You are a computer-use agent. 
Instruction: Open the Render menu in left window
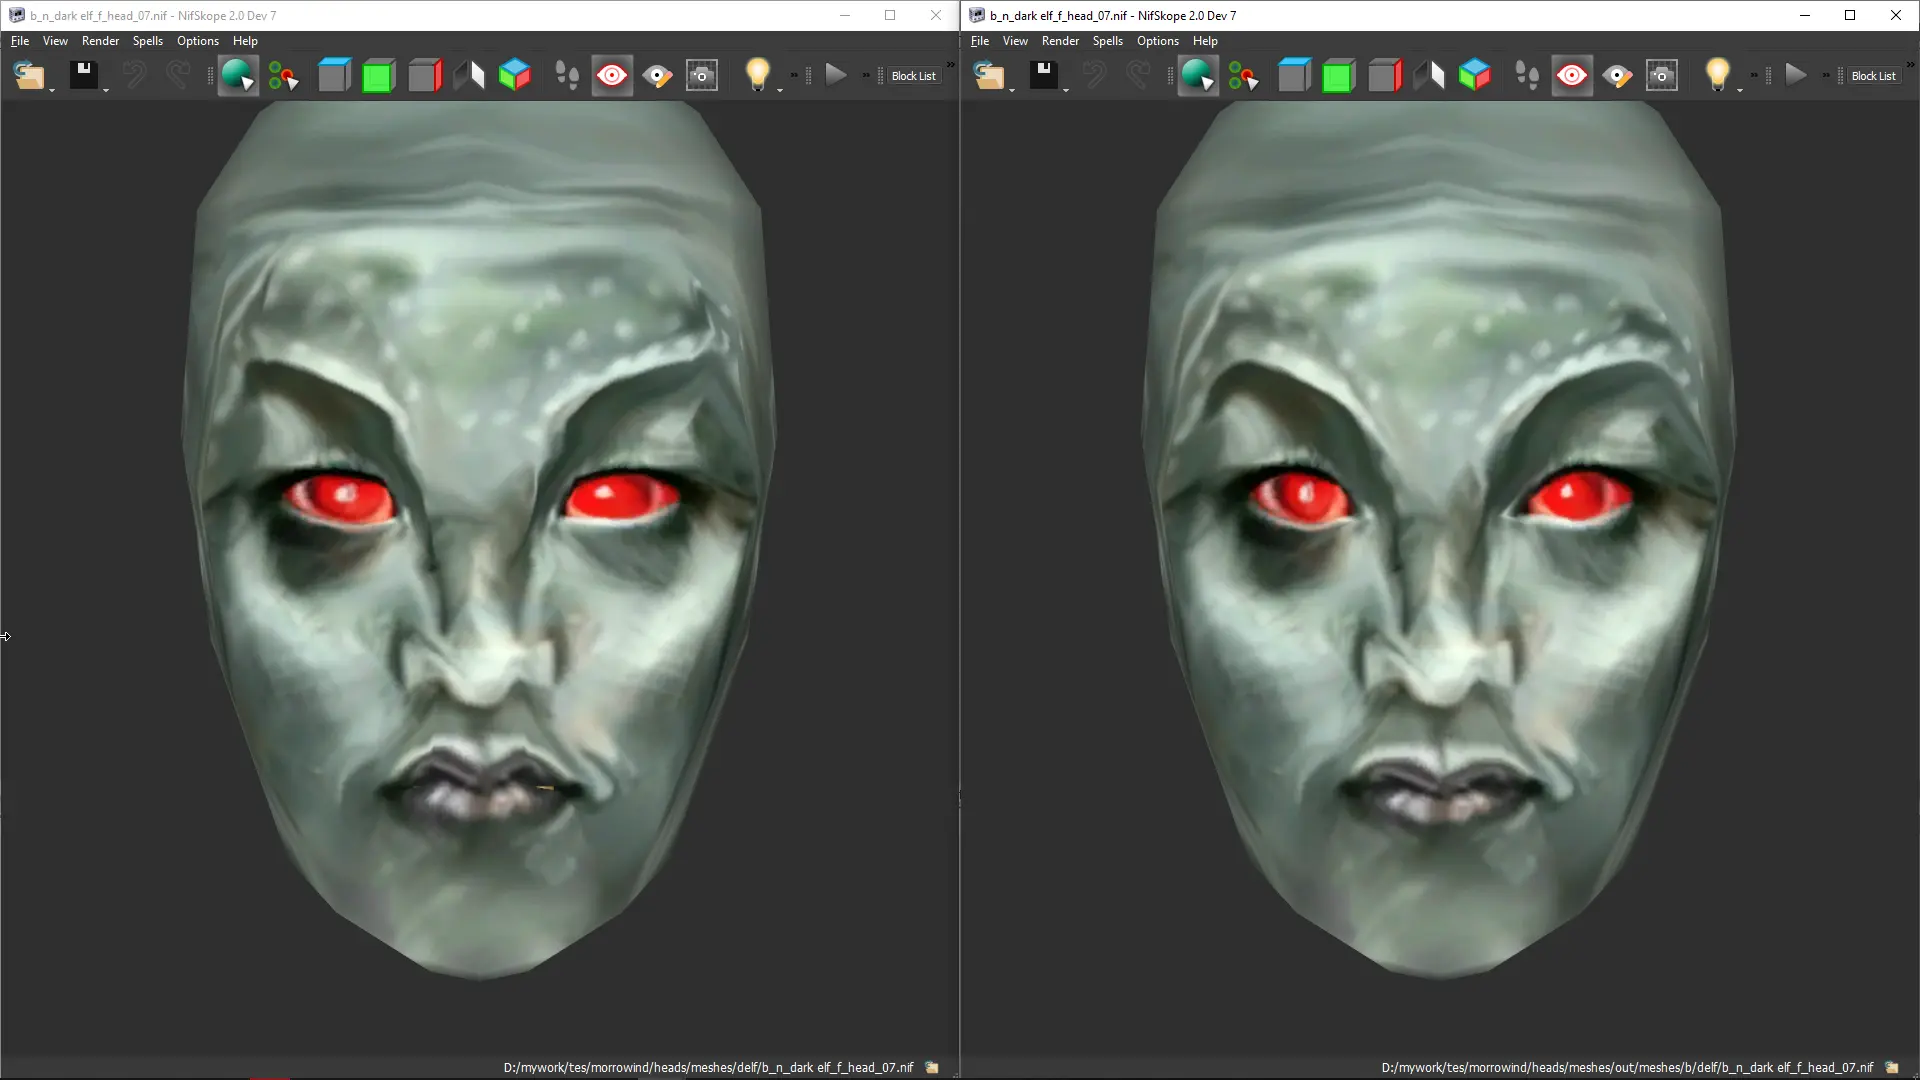pos(100,41)
